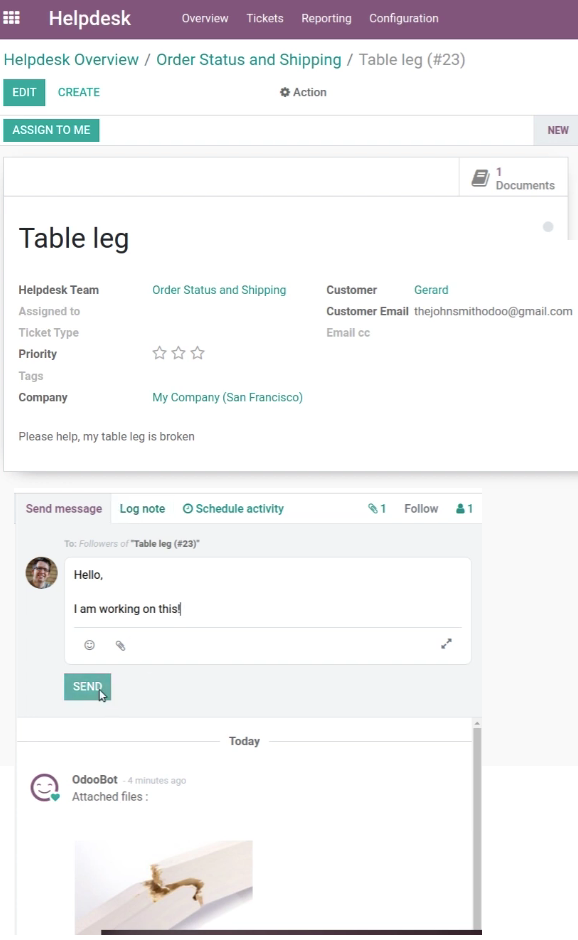
Task: Open the Reporting menu
Action: (x=326, y=19)
